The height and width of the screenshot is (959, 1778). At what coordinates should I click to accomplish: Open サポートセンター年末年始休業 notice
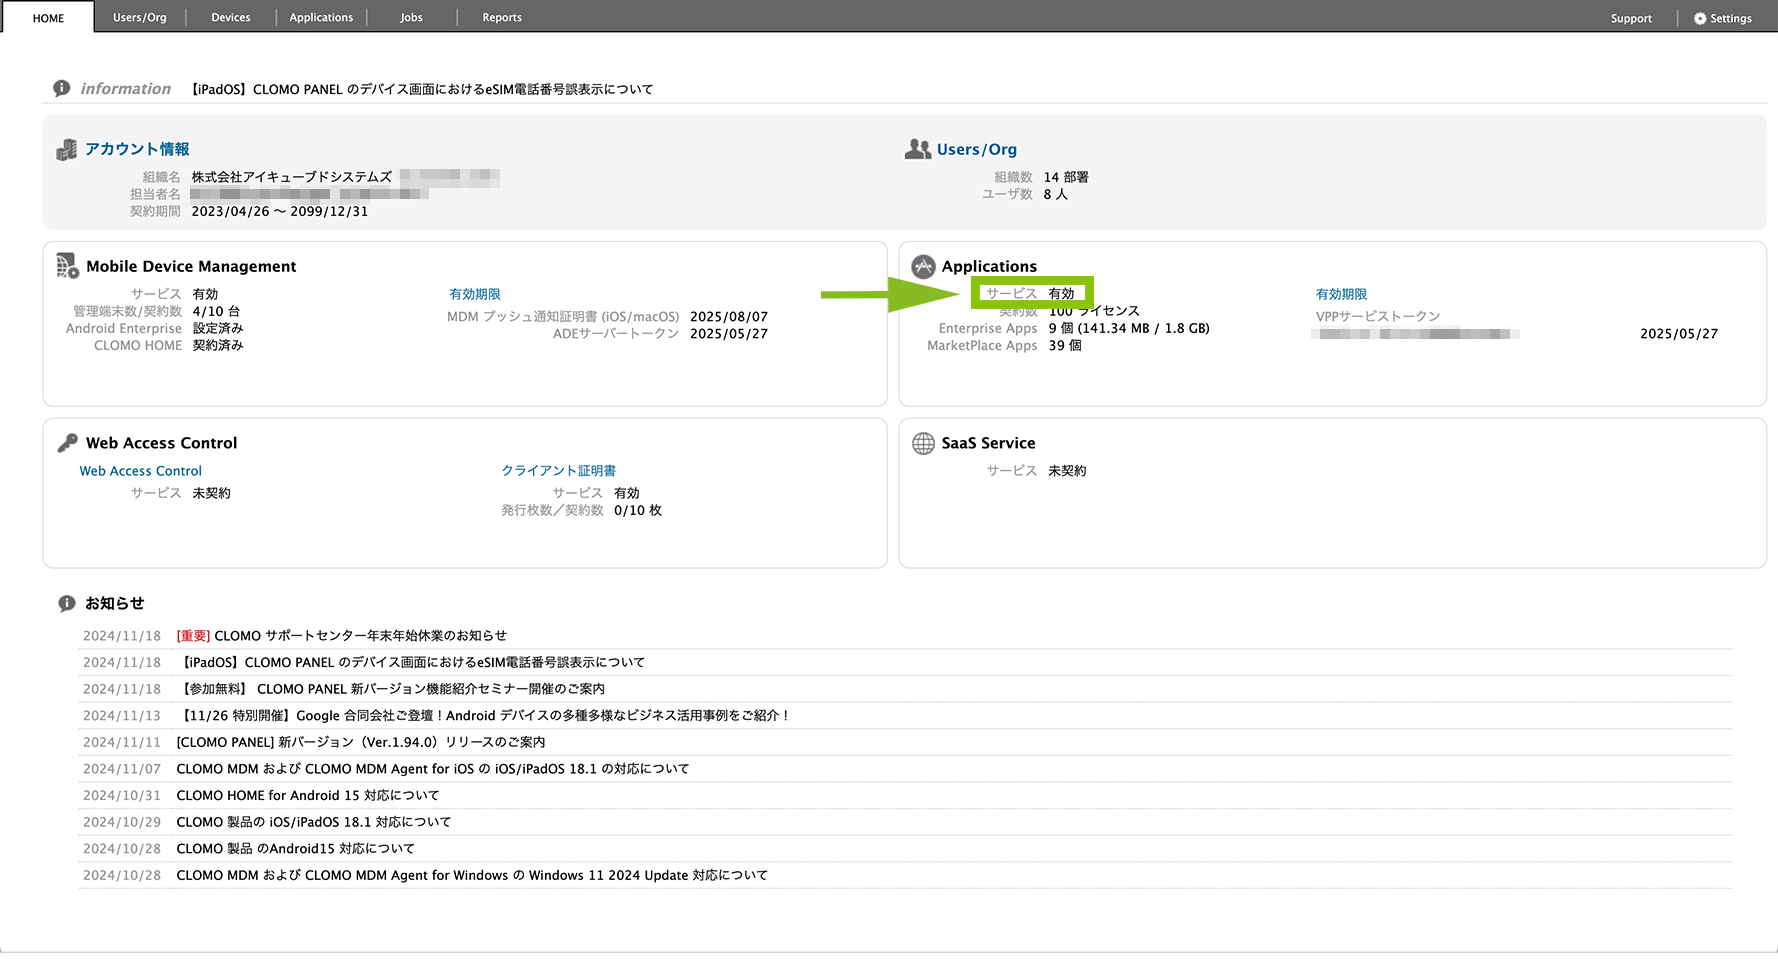click(x=342, y=636)
